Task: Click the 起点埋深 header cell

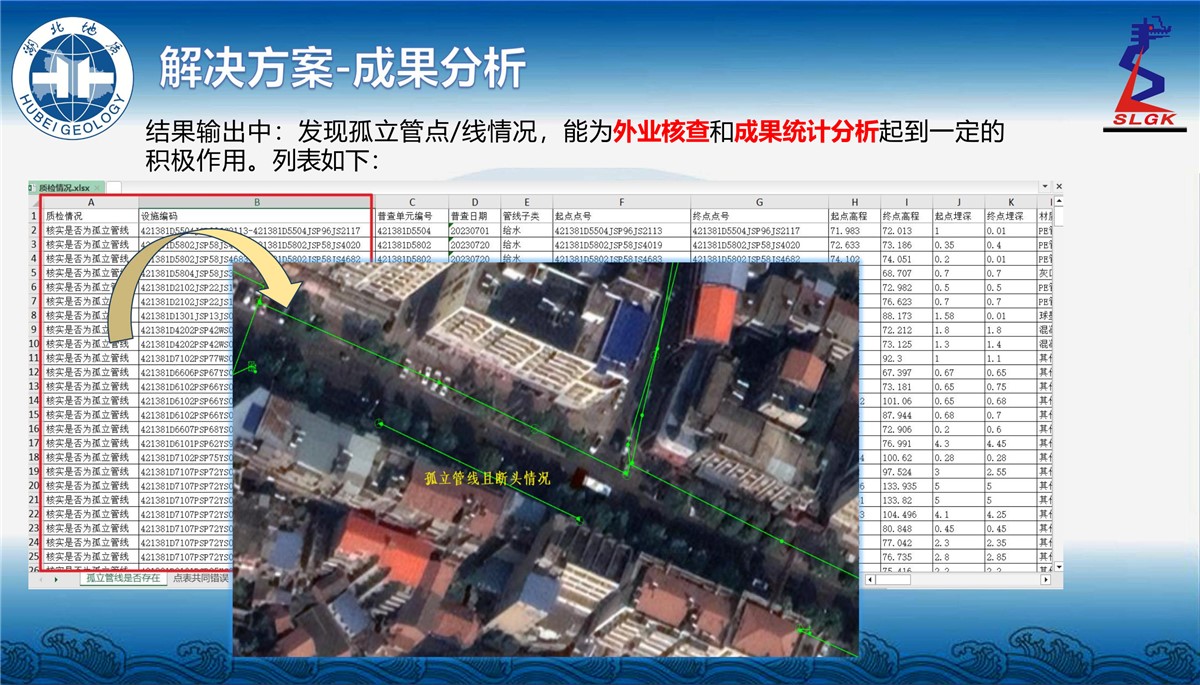Action: coord(958,215)
